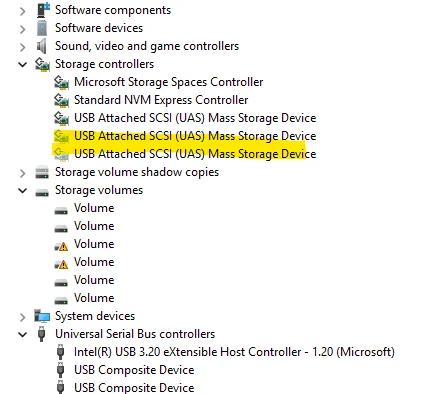Click the Intel USB 3.20 Host Controller icon

point(60,352)
